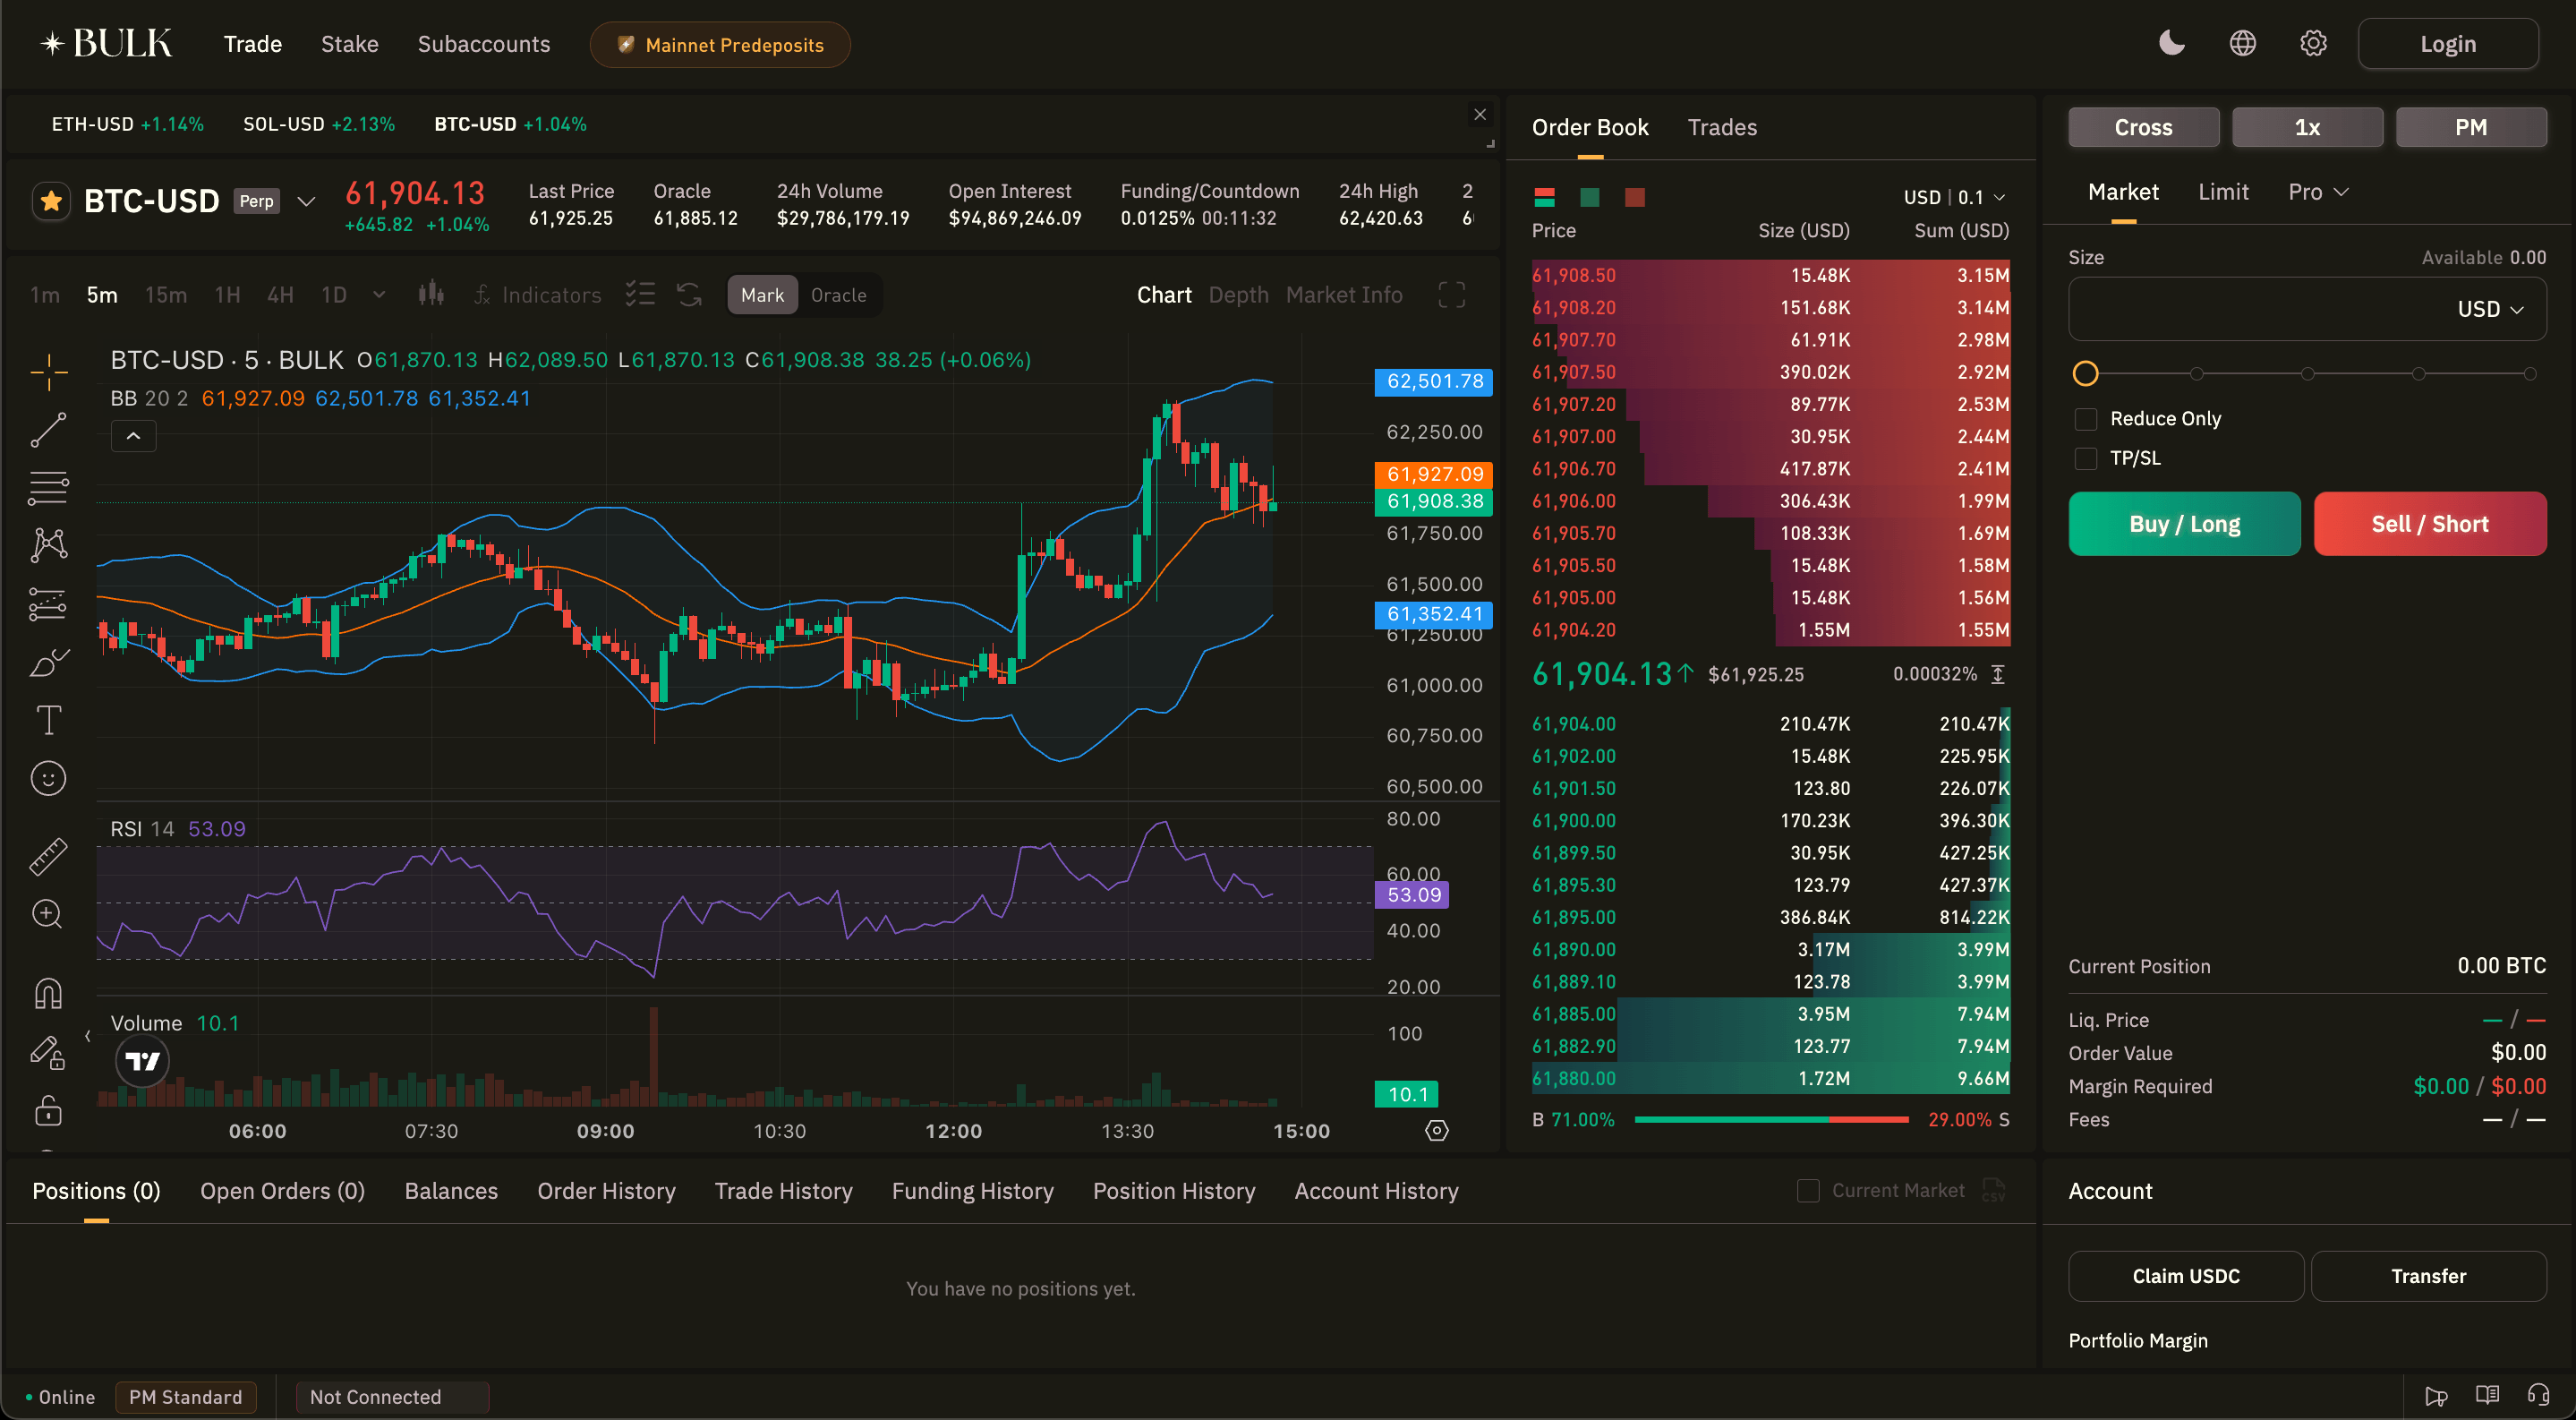2576x1420 pixels.
Task: Open the order book USD 0.1 grouping dropdown
Action: click(x=1954, y=197)
